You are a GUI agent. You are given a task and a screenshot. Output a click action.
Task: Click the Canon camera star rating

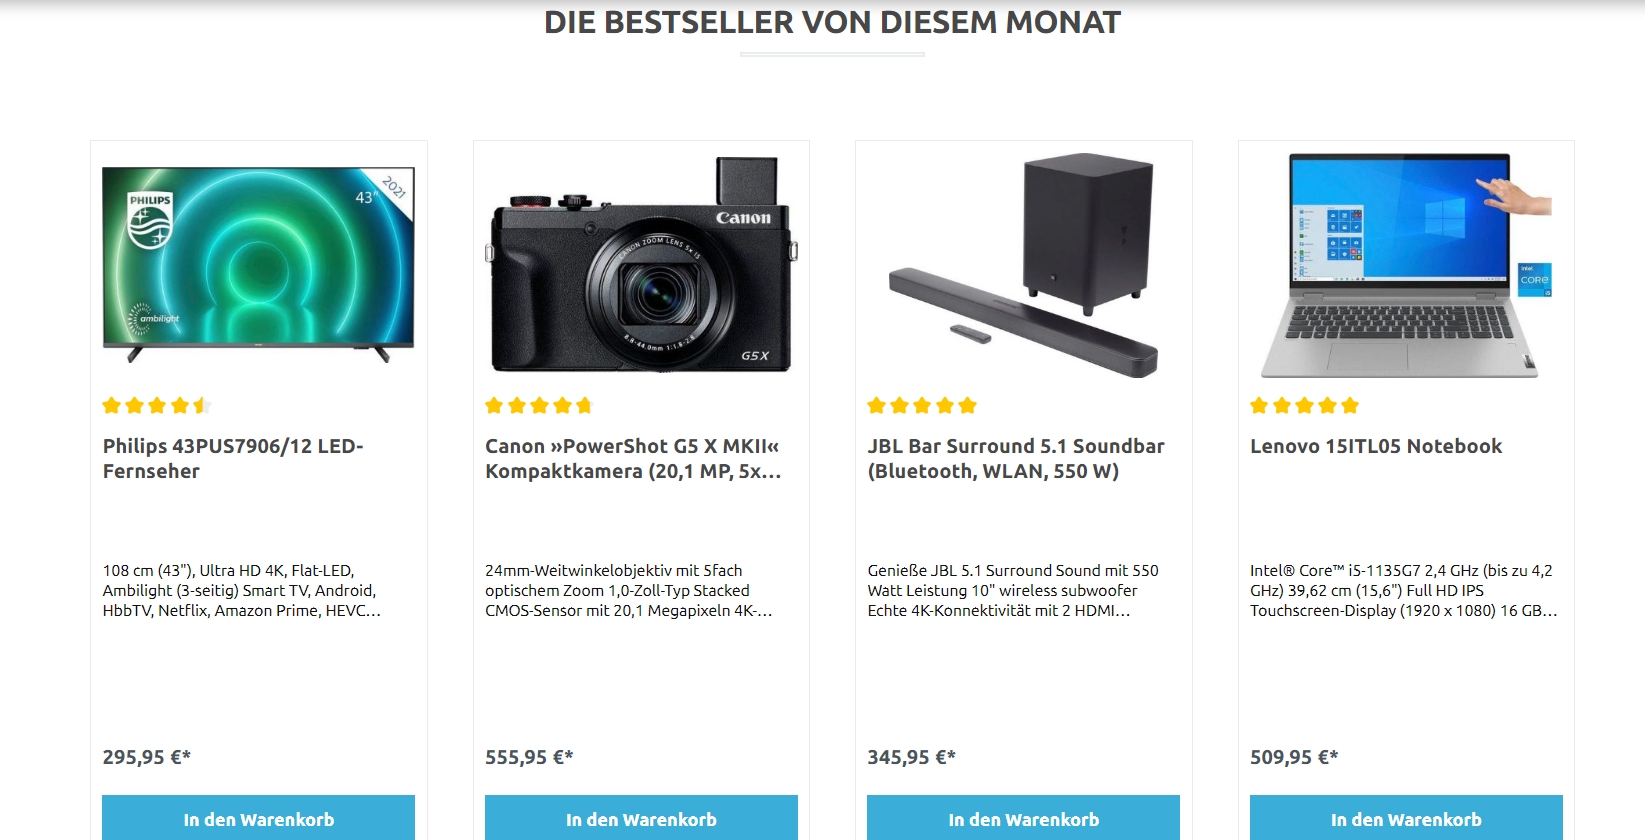[539, 405]
